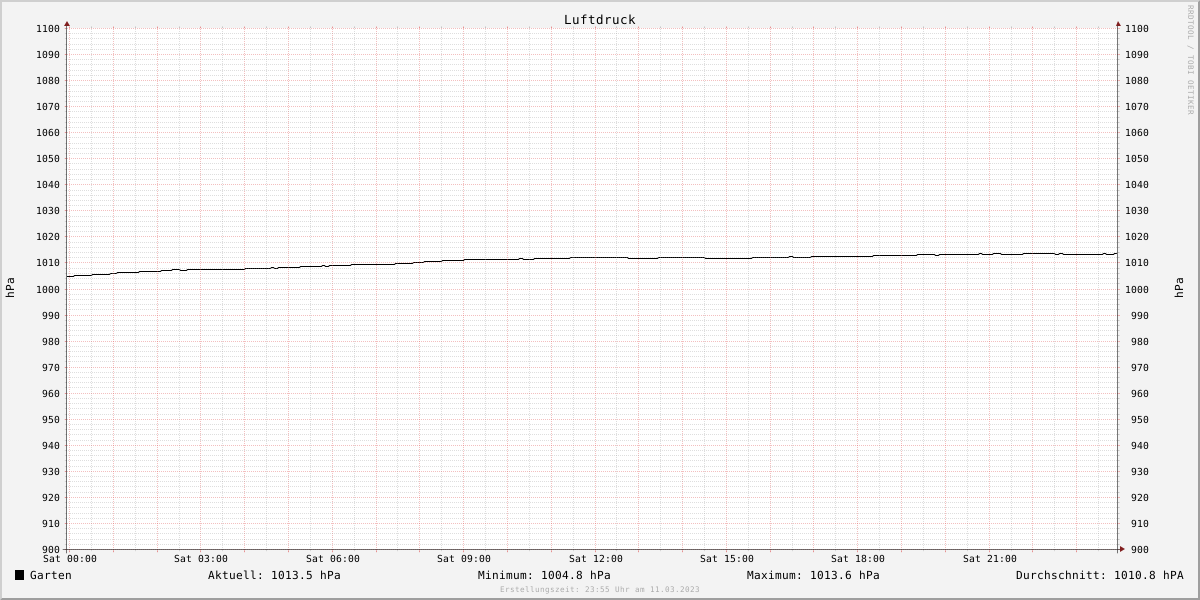
Task: Click the 1050 label on left axis
Action: 47,159
